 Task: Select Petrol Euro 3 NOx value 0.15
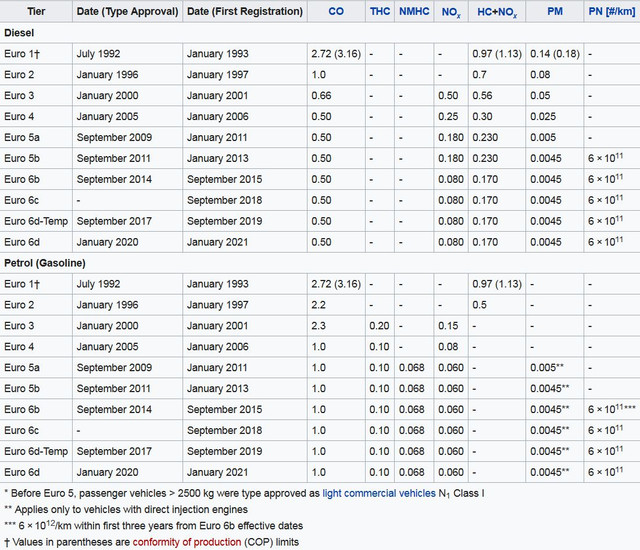pyautogui.click(x=448, y=326)
